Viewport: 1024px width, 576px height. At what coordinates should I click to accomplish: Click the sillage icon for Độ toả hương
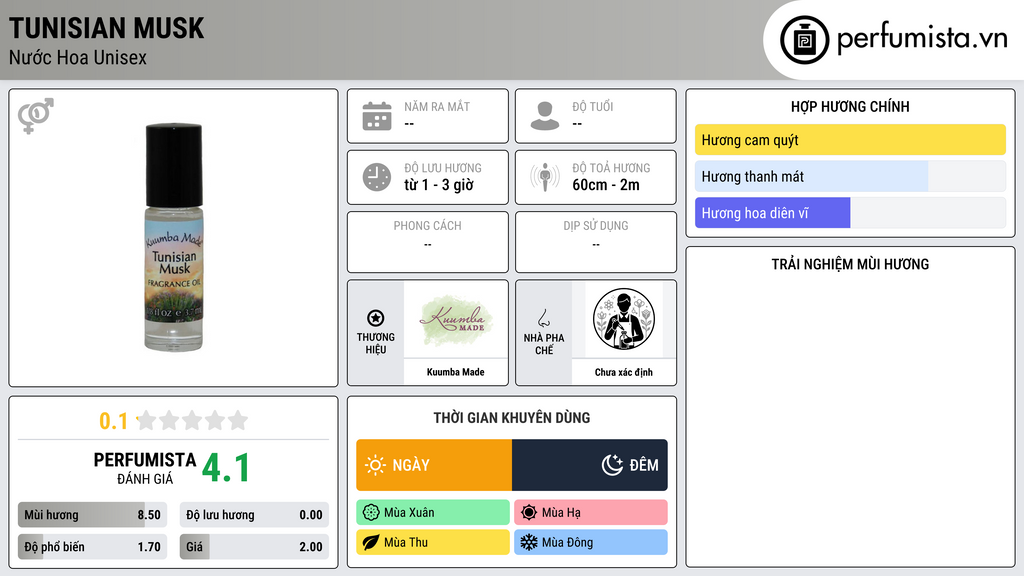pyautogui.click(x=545, y=177)
